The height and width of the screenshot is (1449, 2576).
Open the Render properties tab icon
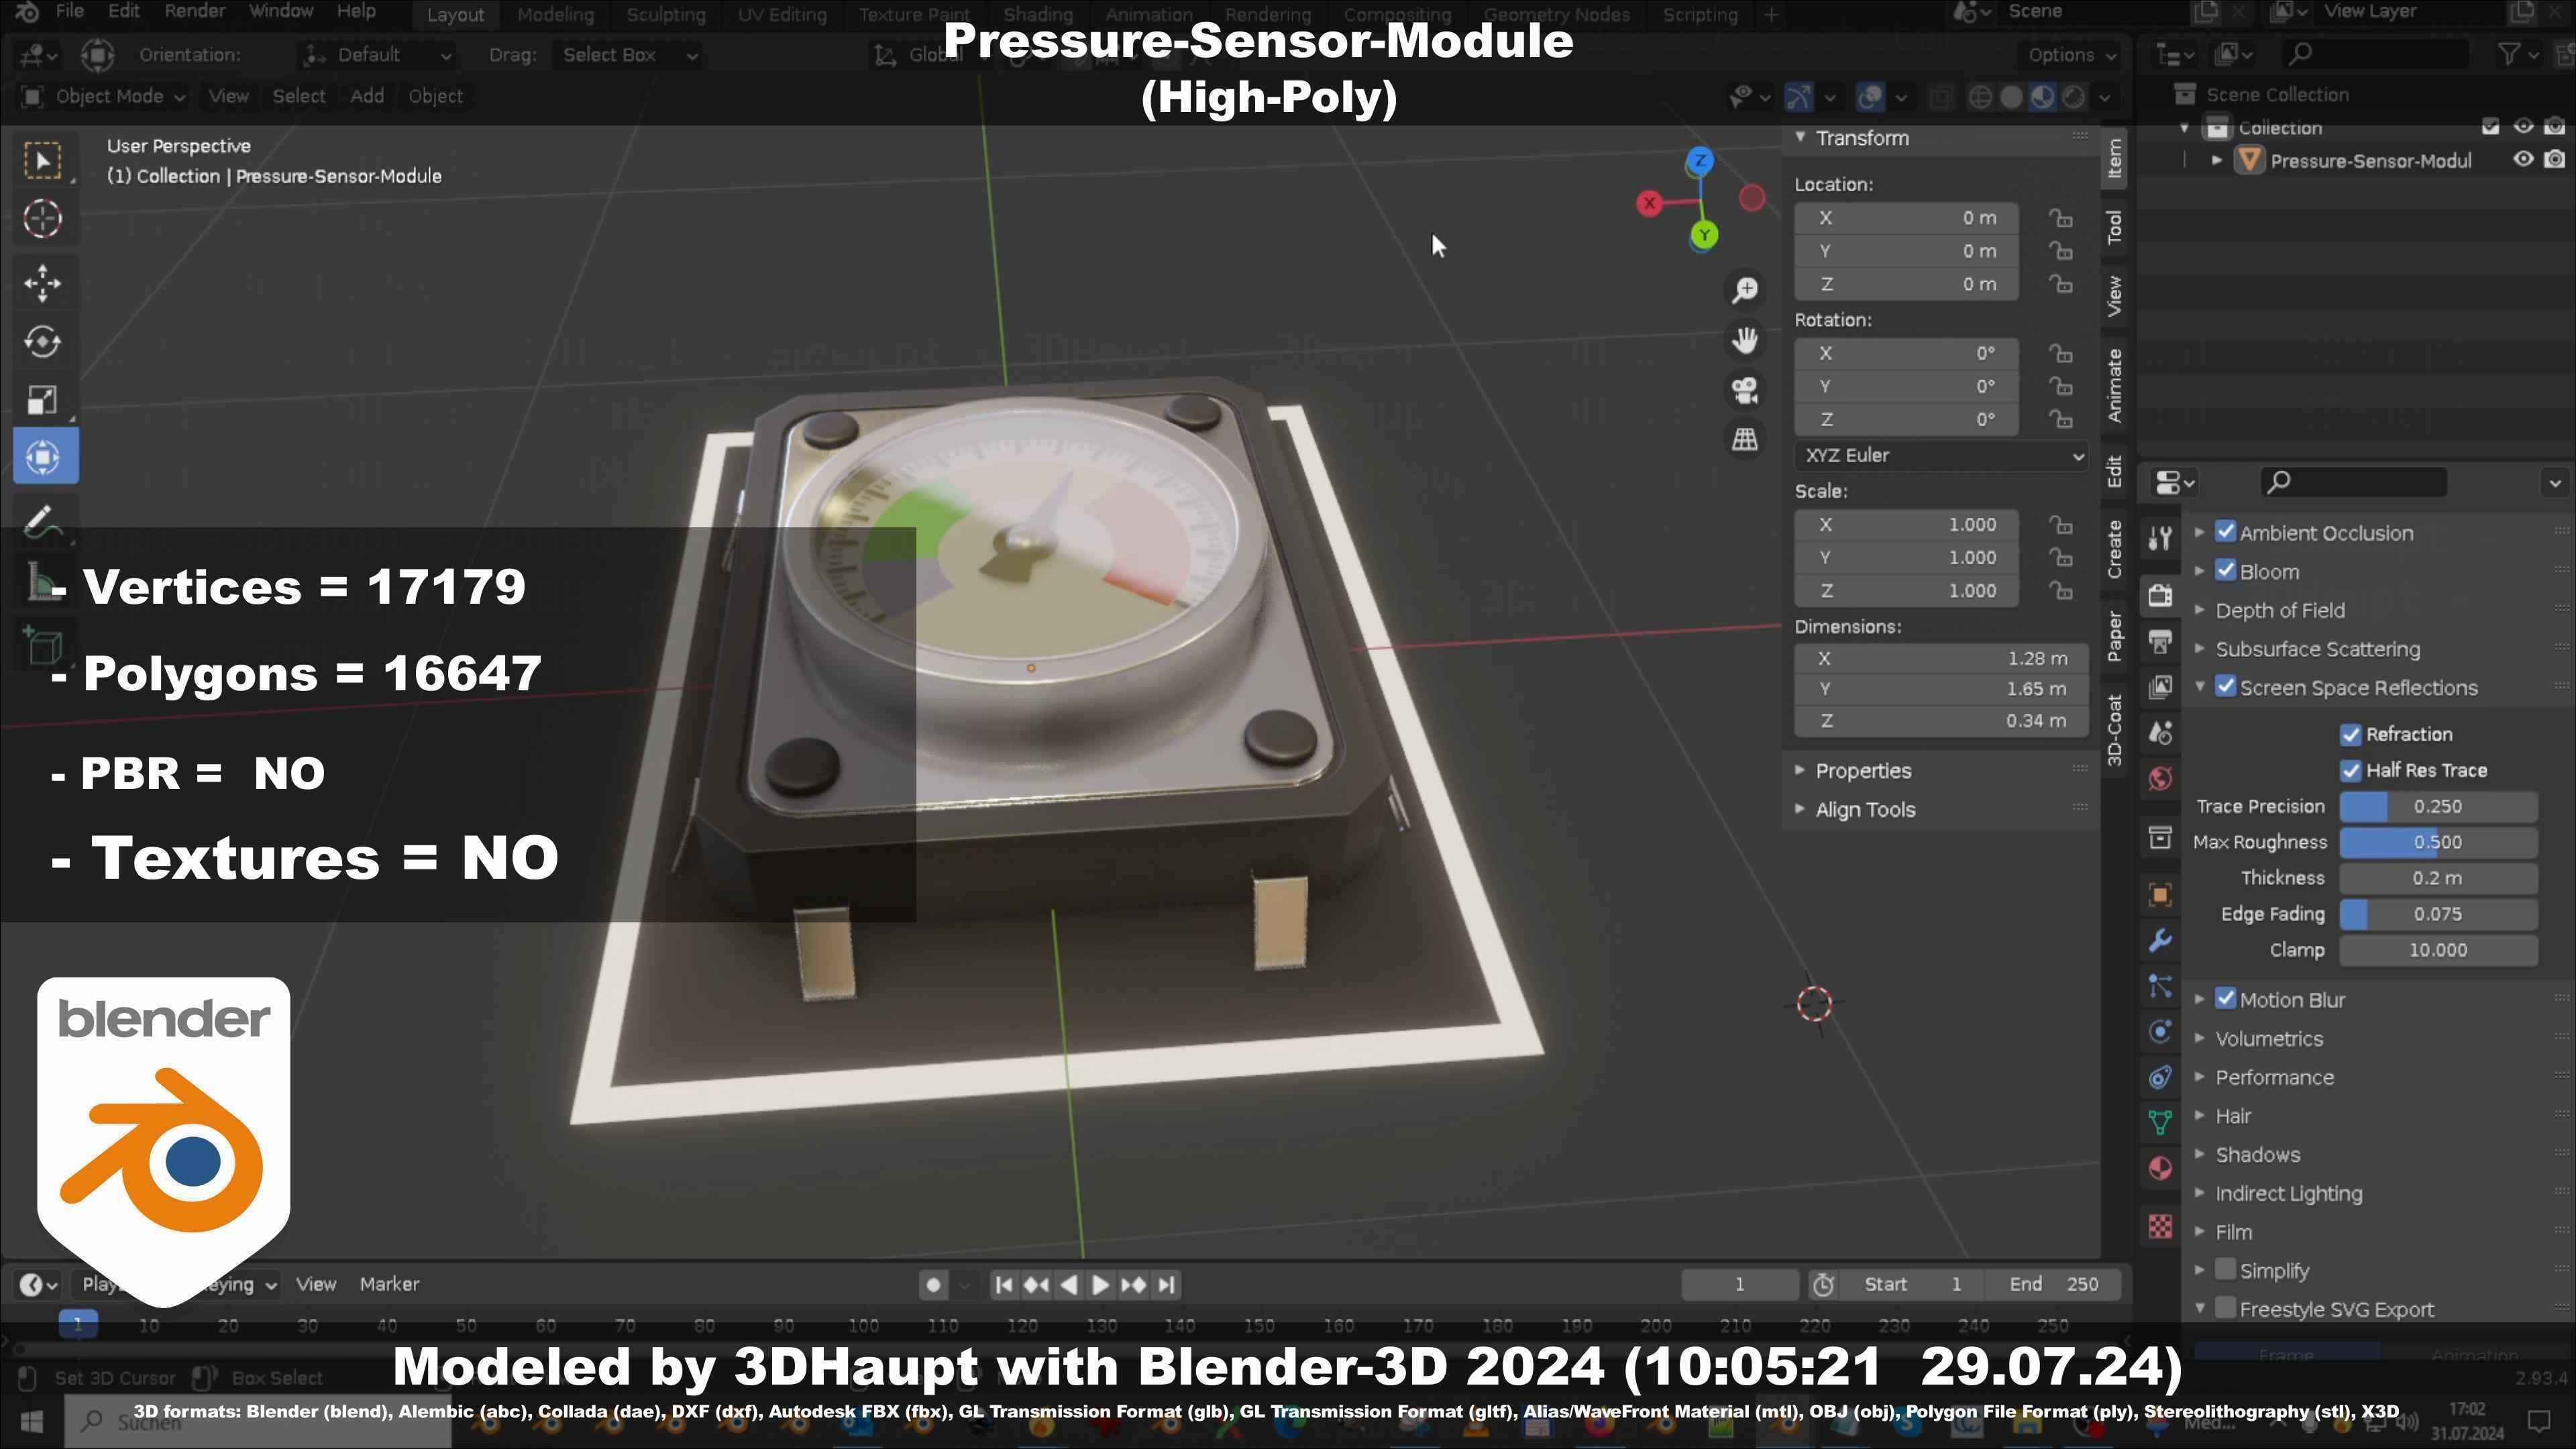pyautogui.click(x=2160, y=596)
